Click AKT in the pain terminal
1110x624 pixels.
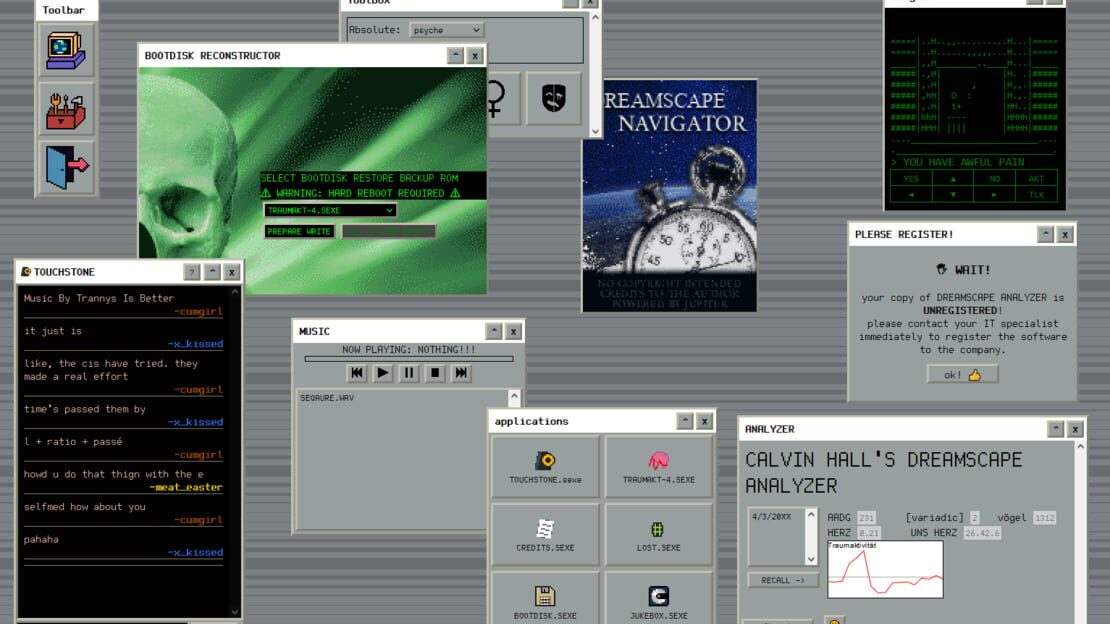(1036, 178)
